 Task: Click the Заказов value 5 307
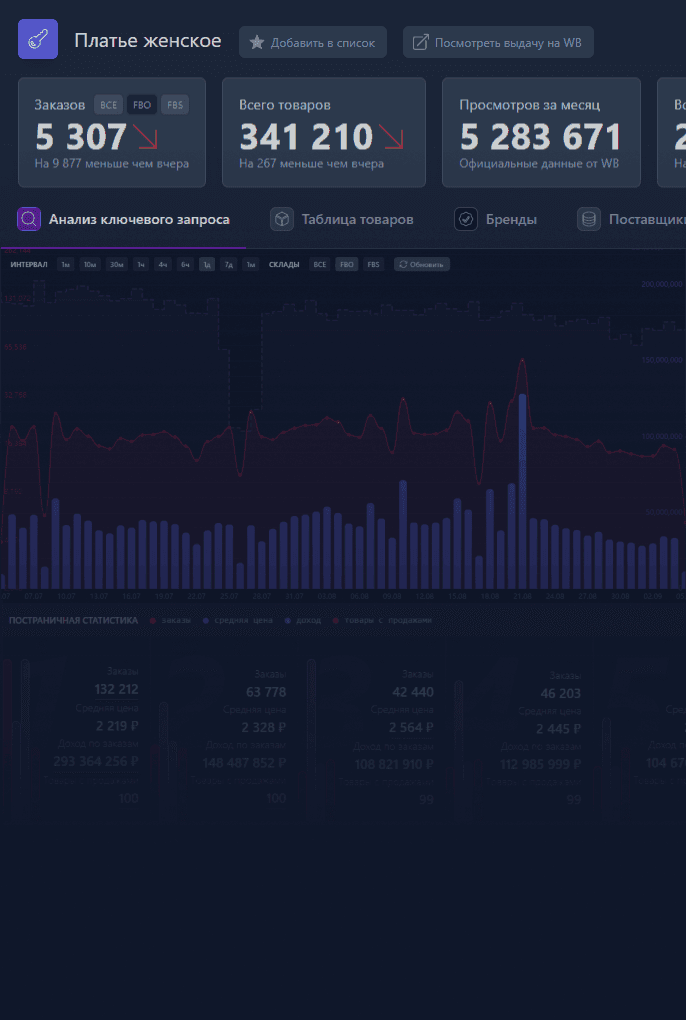[81, 137]
